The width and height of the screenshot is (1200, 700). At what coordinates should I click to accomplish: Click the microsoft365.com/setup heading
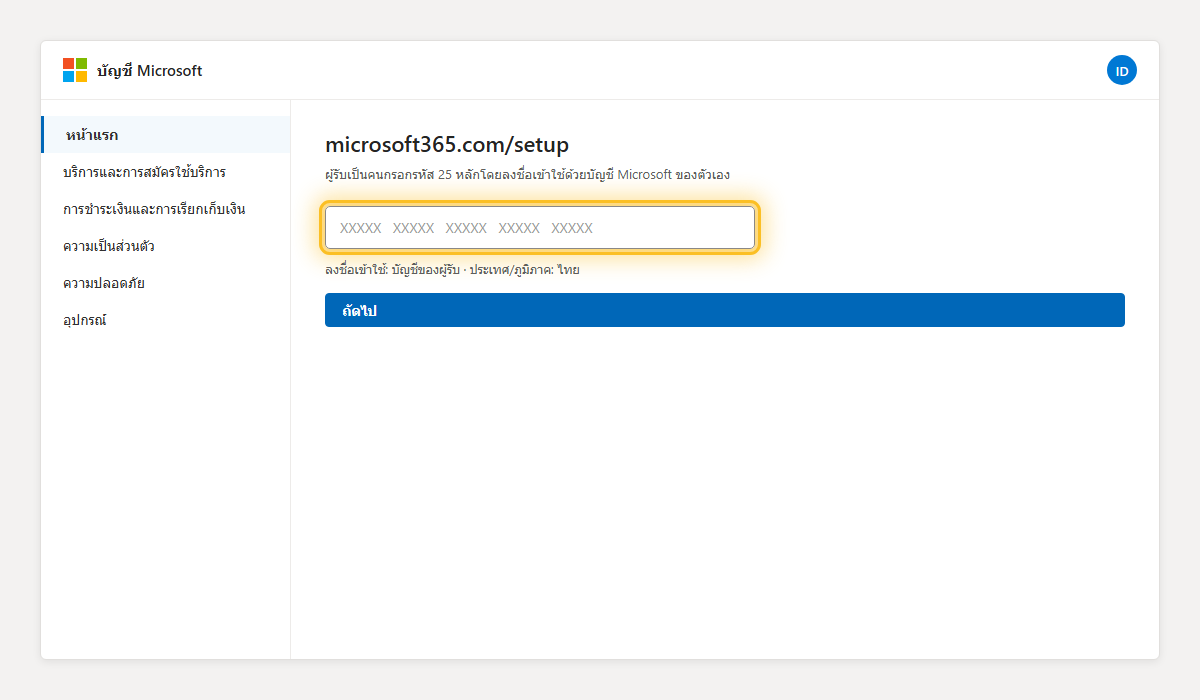tap(447, 145)
